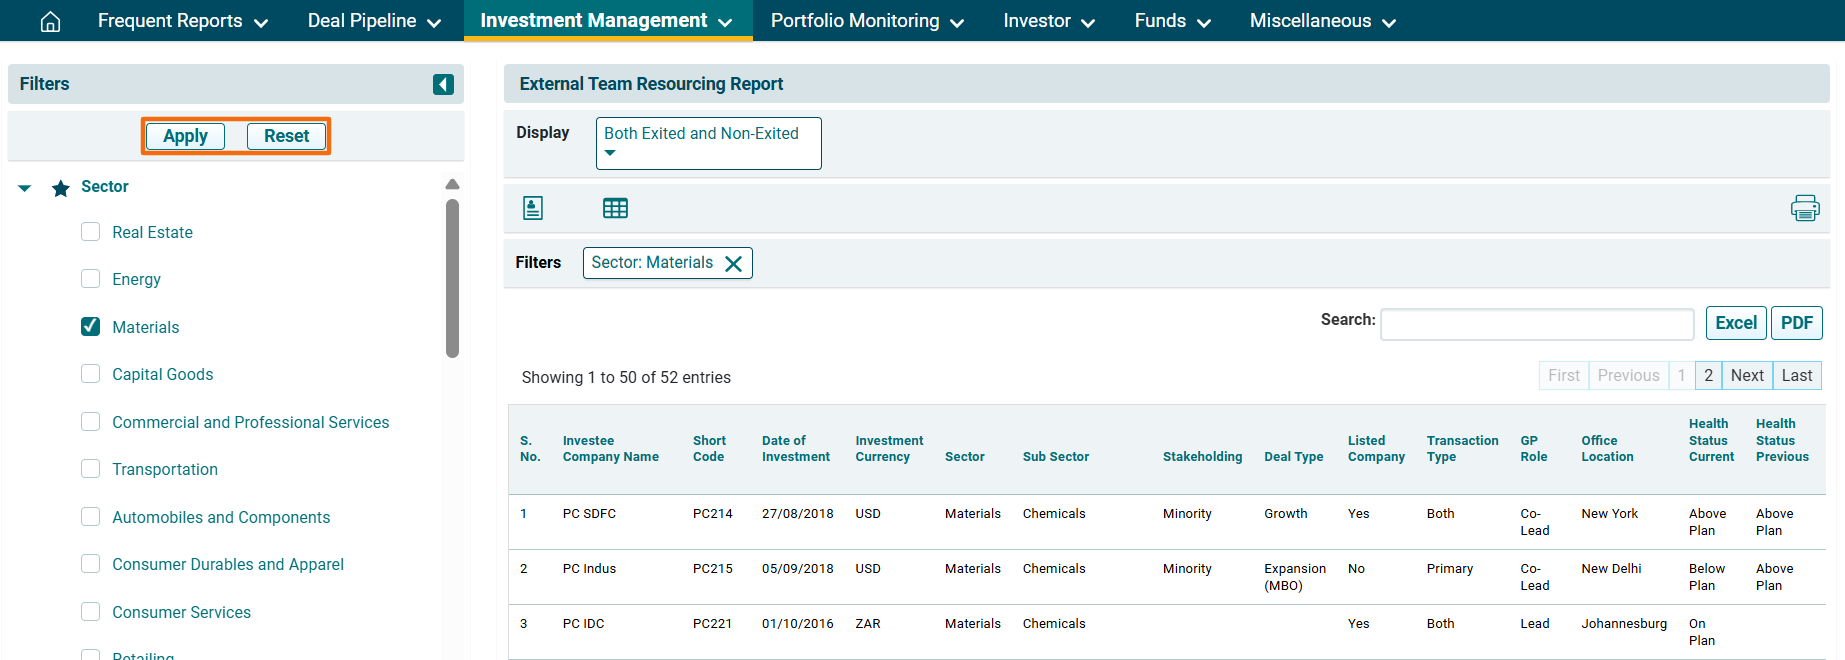Click the Apply filters button
Viewport: 1845px width, 660px height.
(185, 136)
